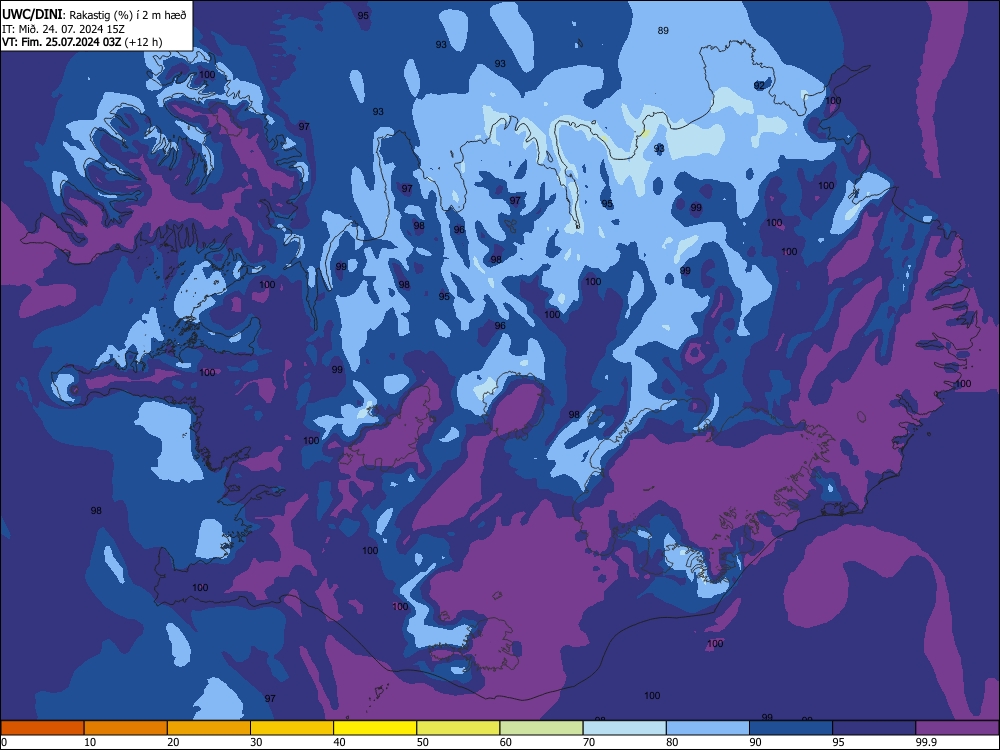Click the legend scale label '40'

tap(340, 742)
